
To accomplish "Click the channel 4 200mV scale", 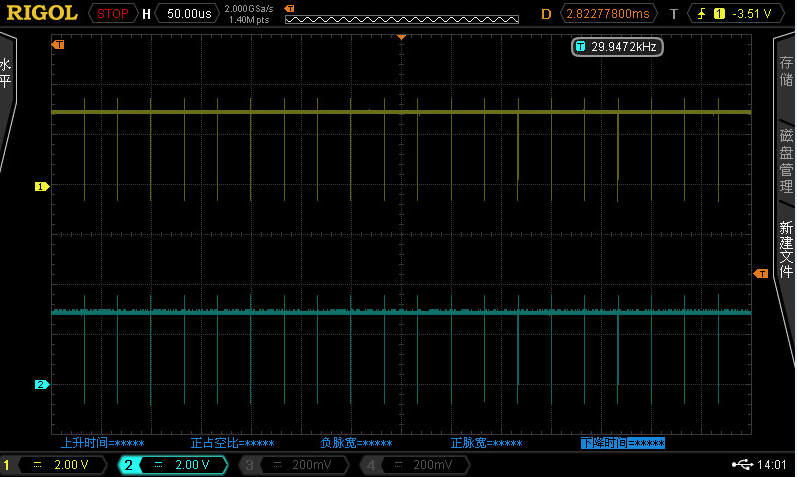I will pos(433,465).
